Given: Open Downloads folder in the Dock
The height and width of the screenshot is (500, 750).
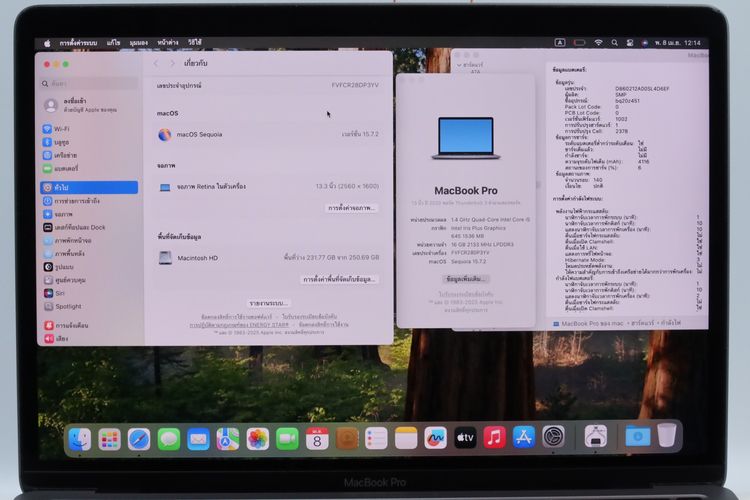Looking at the screenshot, I should (x=638, y=436).
